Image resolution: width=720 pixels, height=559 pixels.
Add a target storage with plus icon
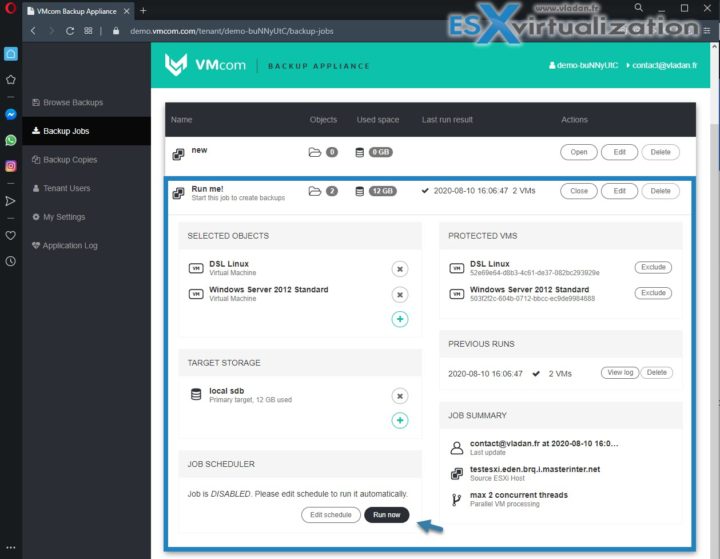point(400,420)
